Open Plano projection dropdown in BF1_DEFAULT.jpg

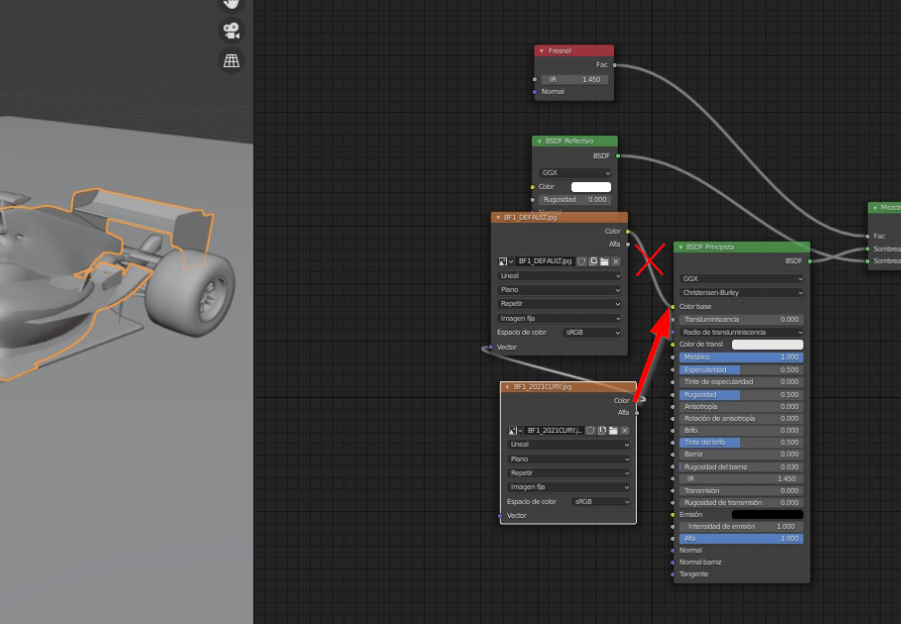tap(560, 290)
